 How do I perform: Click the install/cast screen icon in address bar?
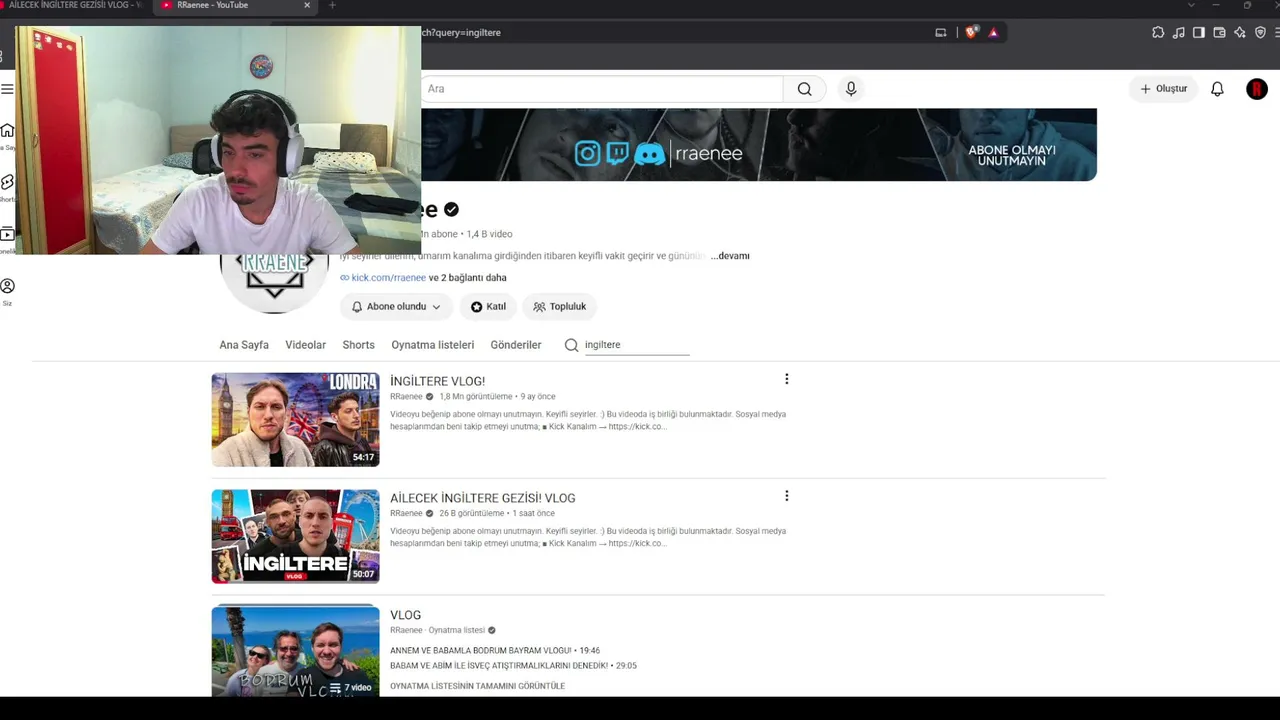point(940,32)
